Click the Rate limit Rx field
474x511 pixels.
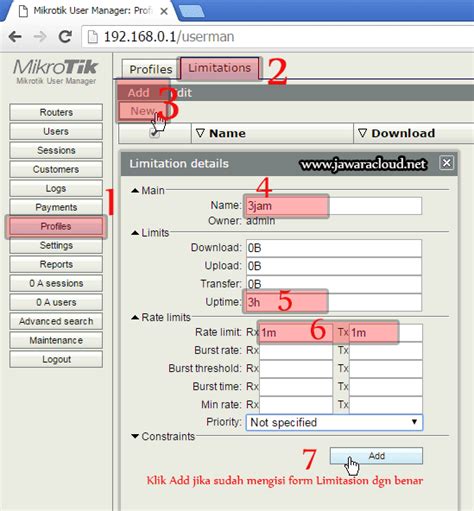(x=296, y=333)
